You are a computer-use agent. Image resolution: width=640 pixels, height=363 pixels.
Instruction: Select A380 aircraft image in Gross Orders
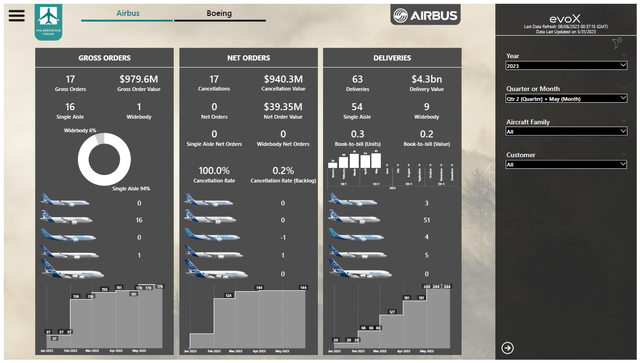[73, 269]
